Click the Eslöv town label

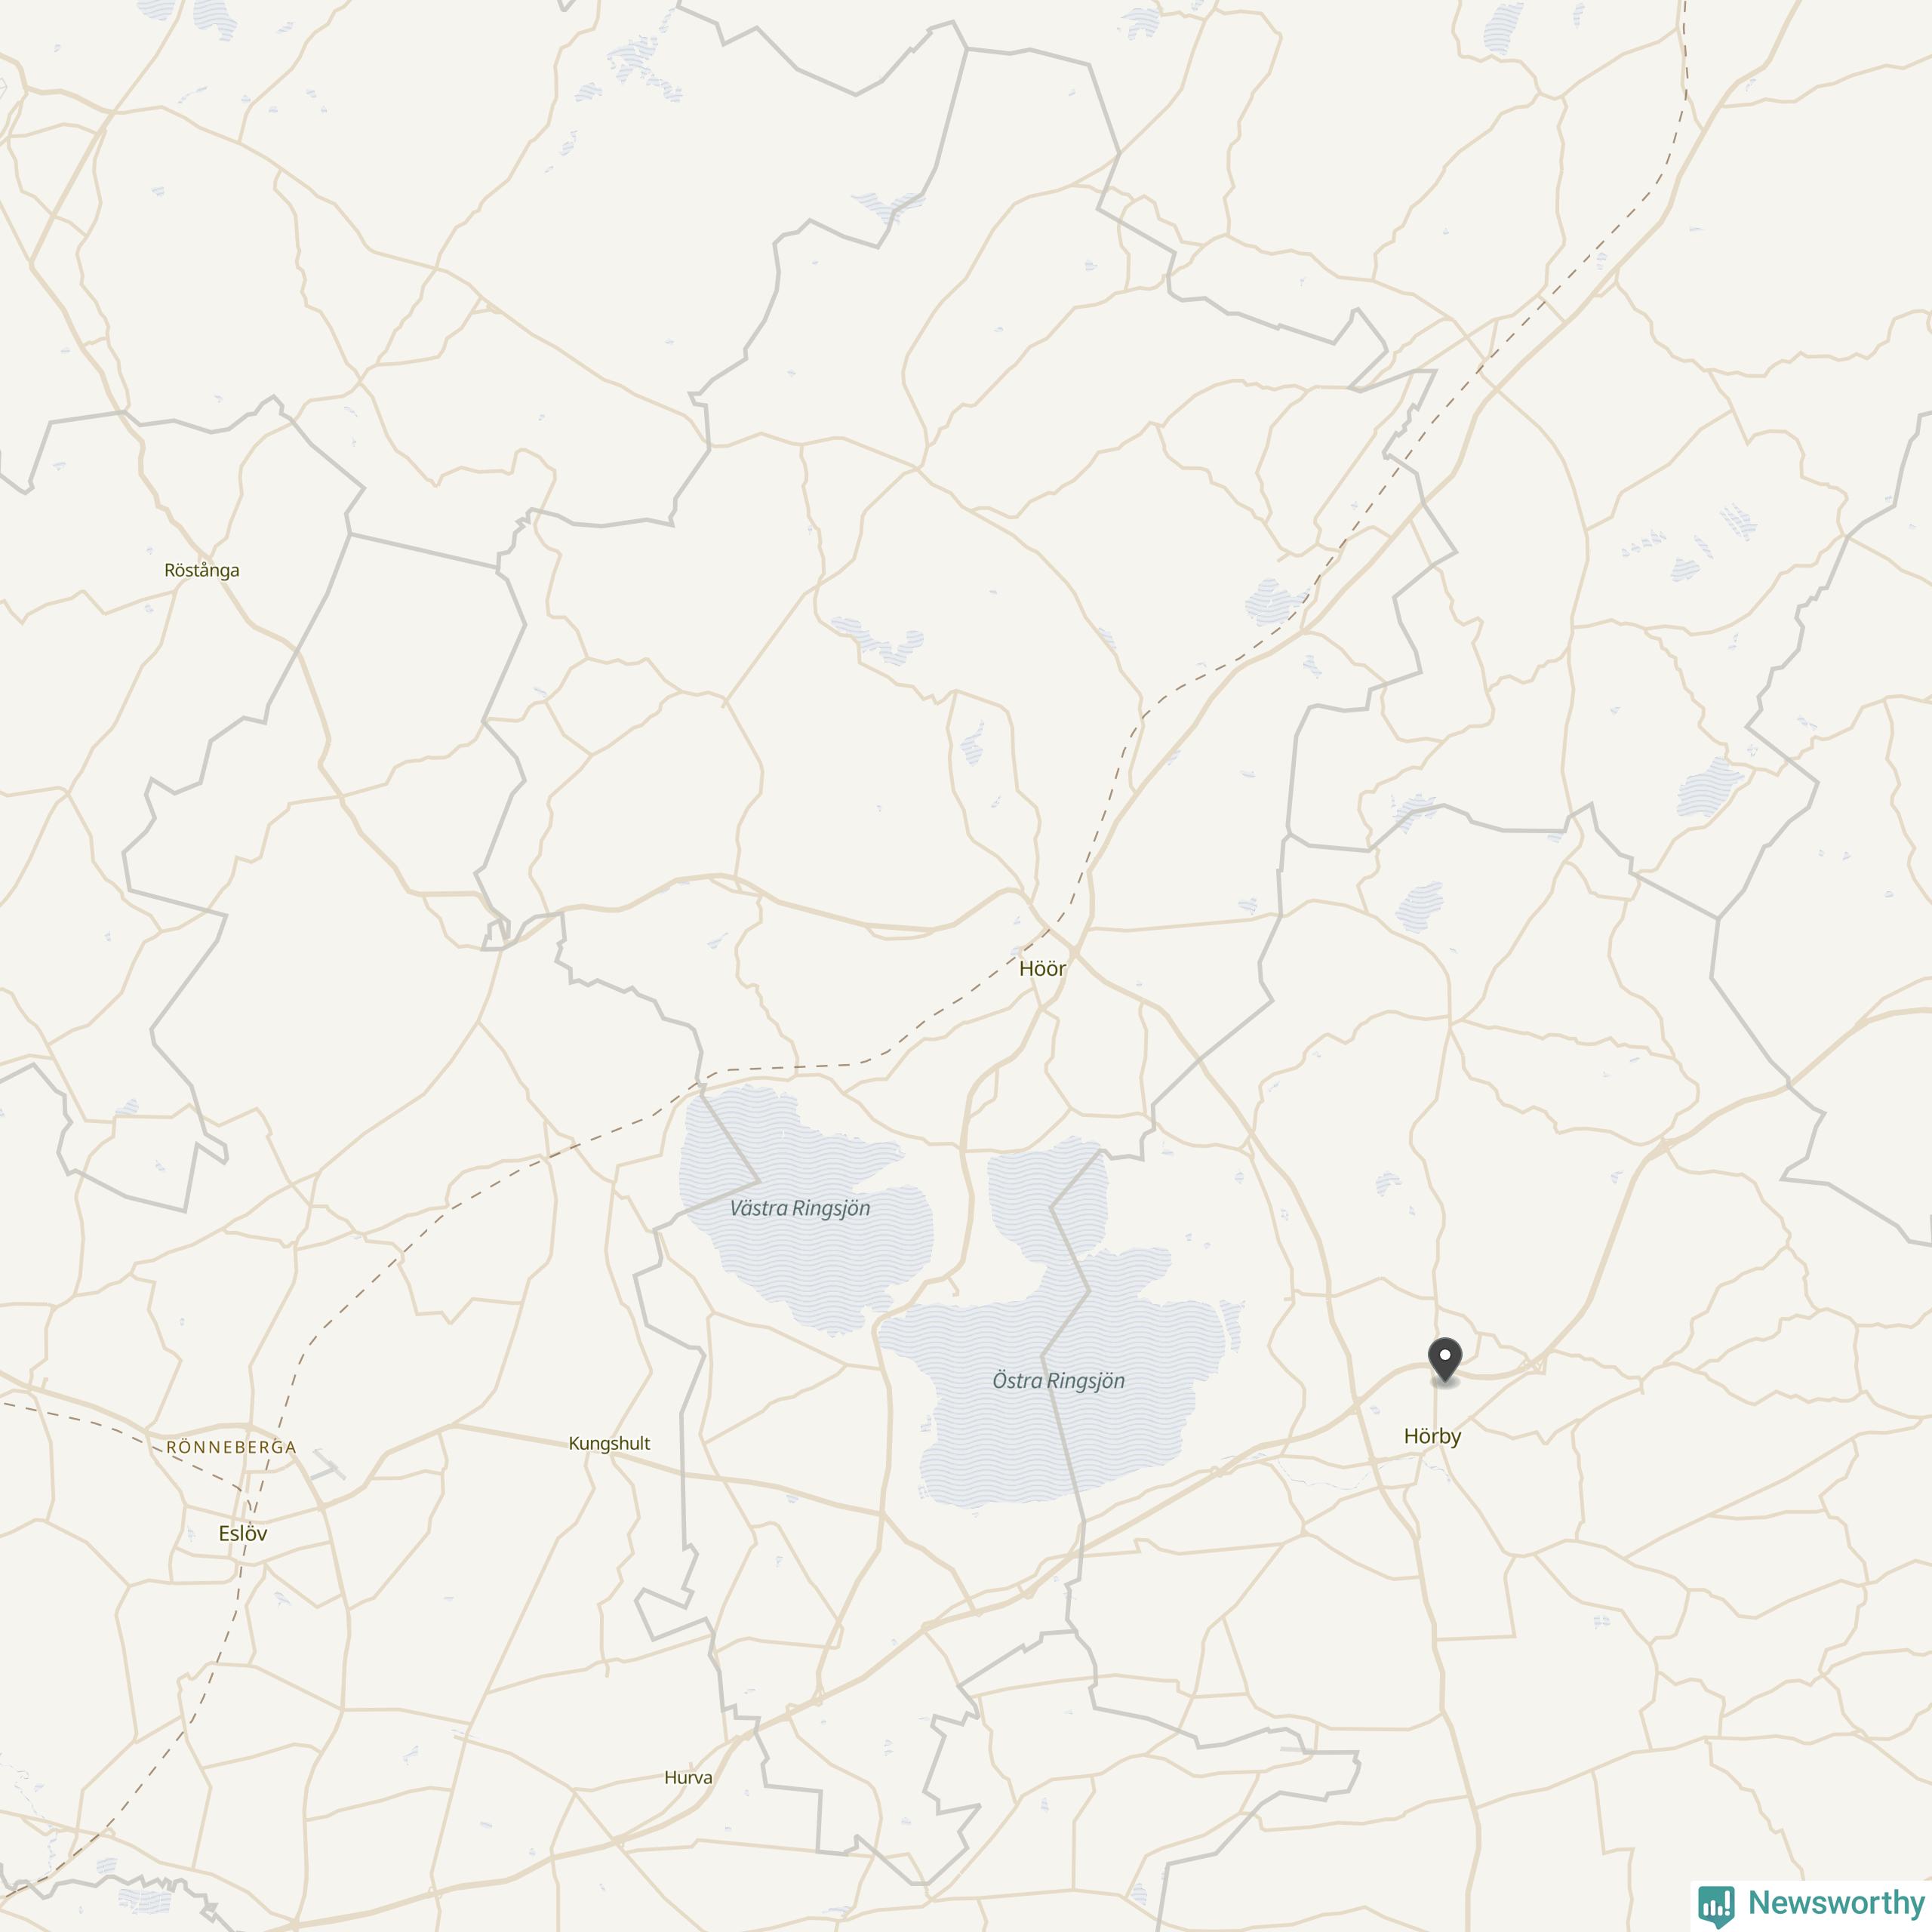243,1533
